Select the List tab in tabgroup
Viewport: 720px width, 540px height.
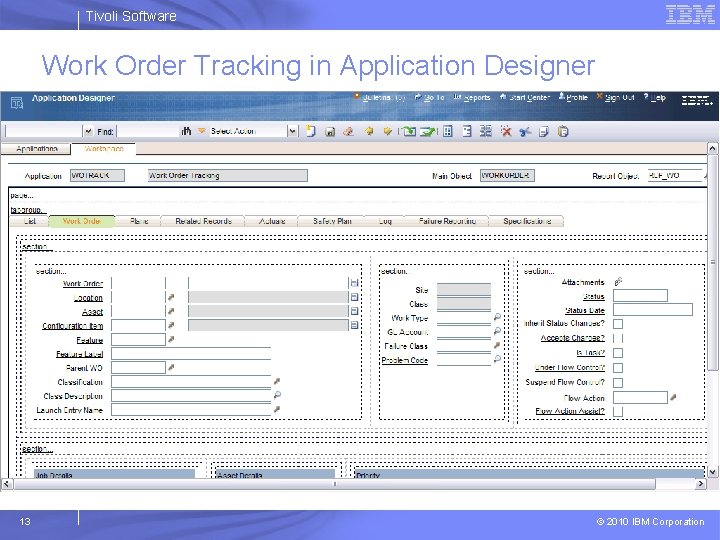coord(30,221)
